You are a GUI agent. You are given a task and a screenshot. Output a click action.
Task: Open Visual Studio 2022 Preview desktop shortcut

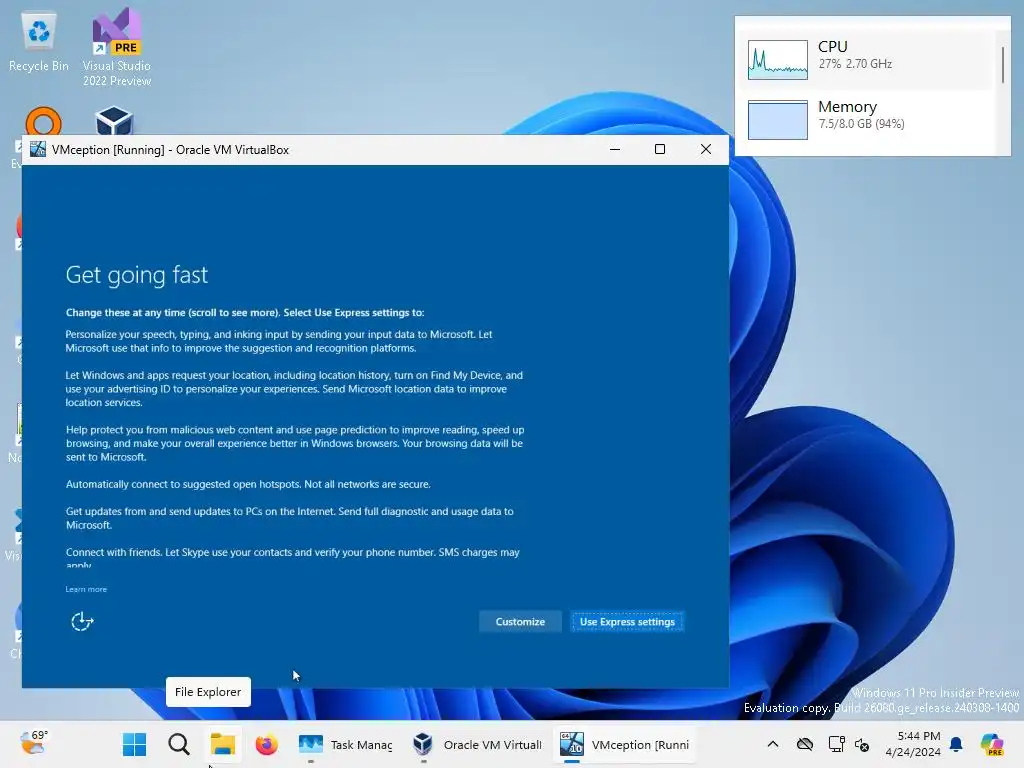(x=117, y=47)
